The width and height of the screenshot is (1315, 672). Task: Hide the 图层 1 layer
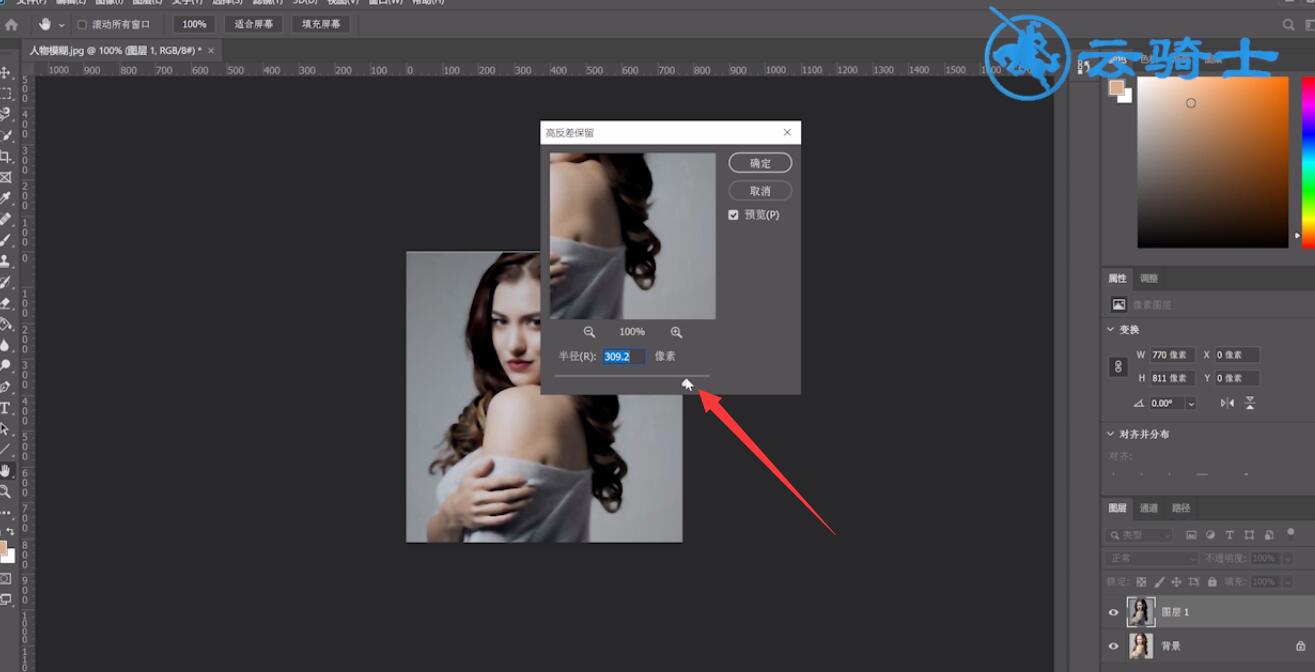click(x=1113, y=612)
